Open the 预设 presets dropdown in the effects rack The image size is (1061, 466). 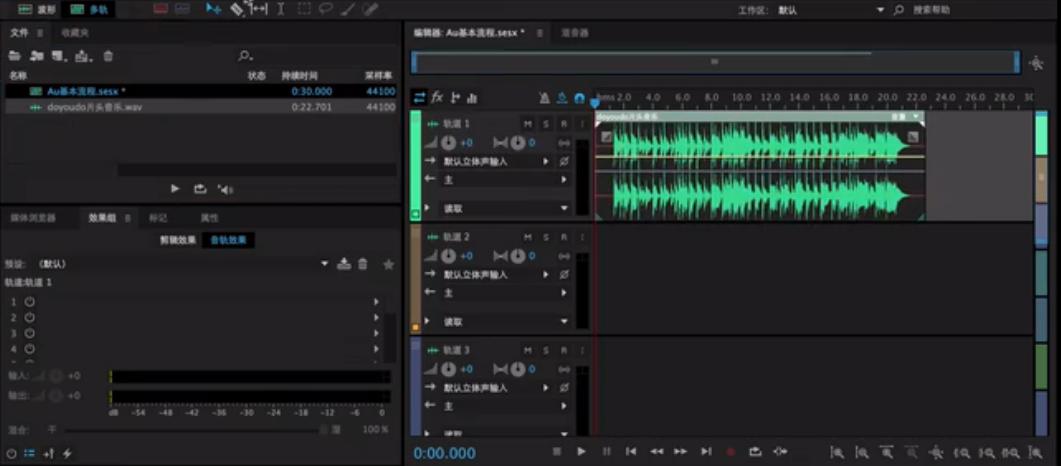click(324, 264)
